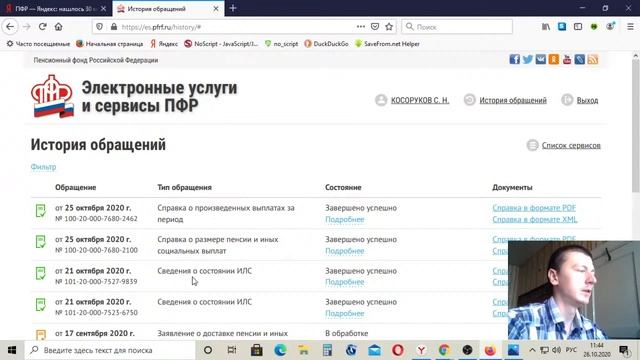
Task: Click В обработке status text
Action: pyautogui.click(x=347, y=333)
